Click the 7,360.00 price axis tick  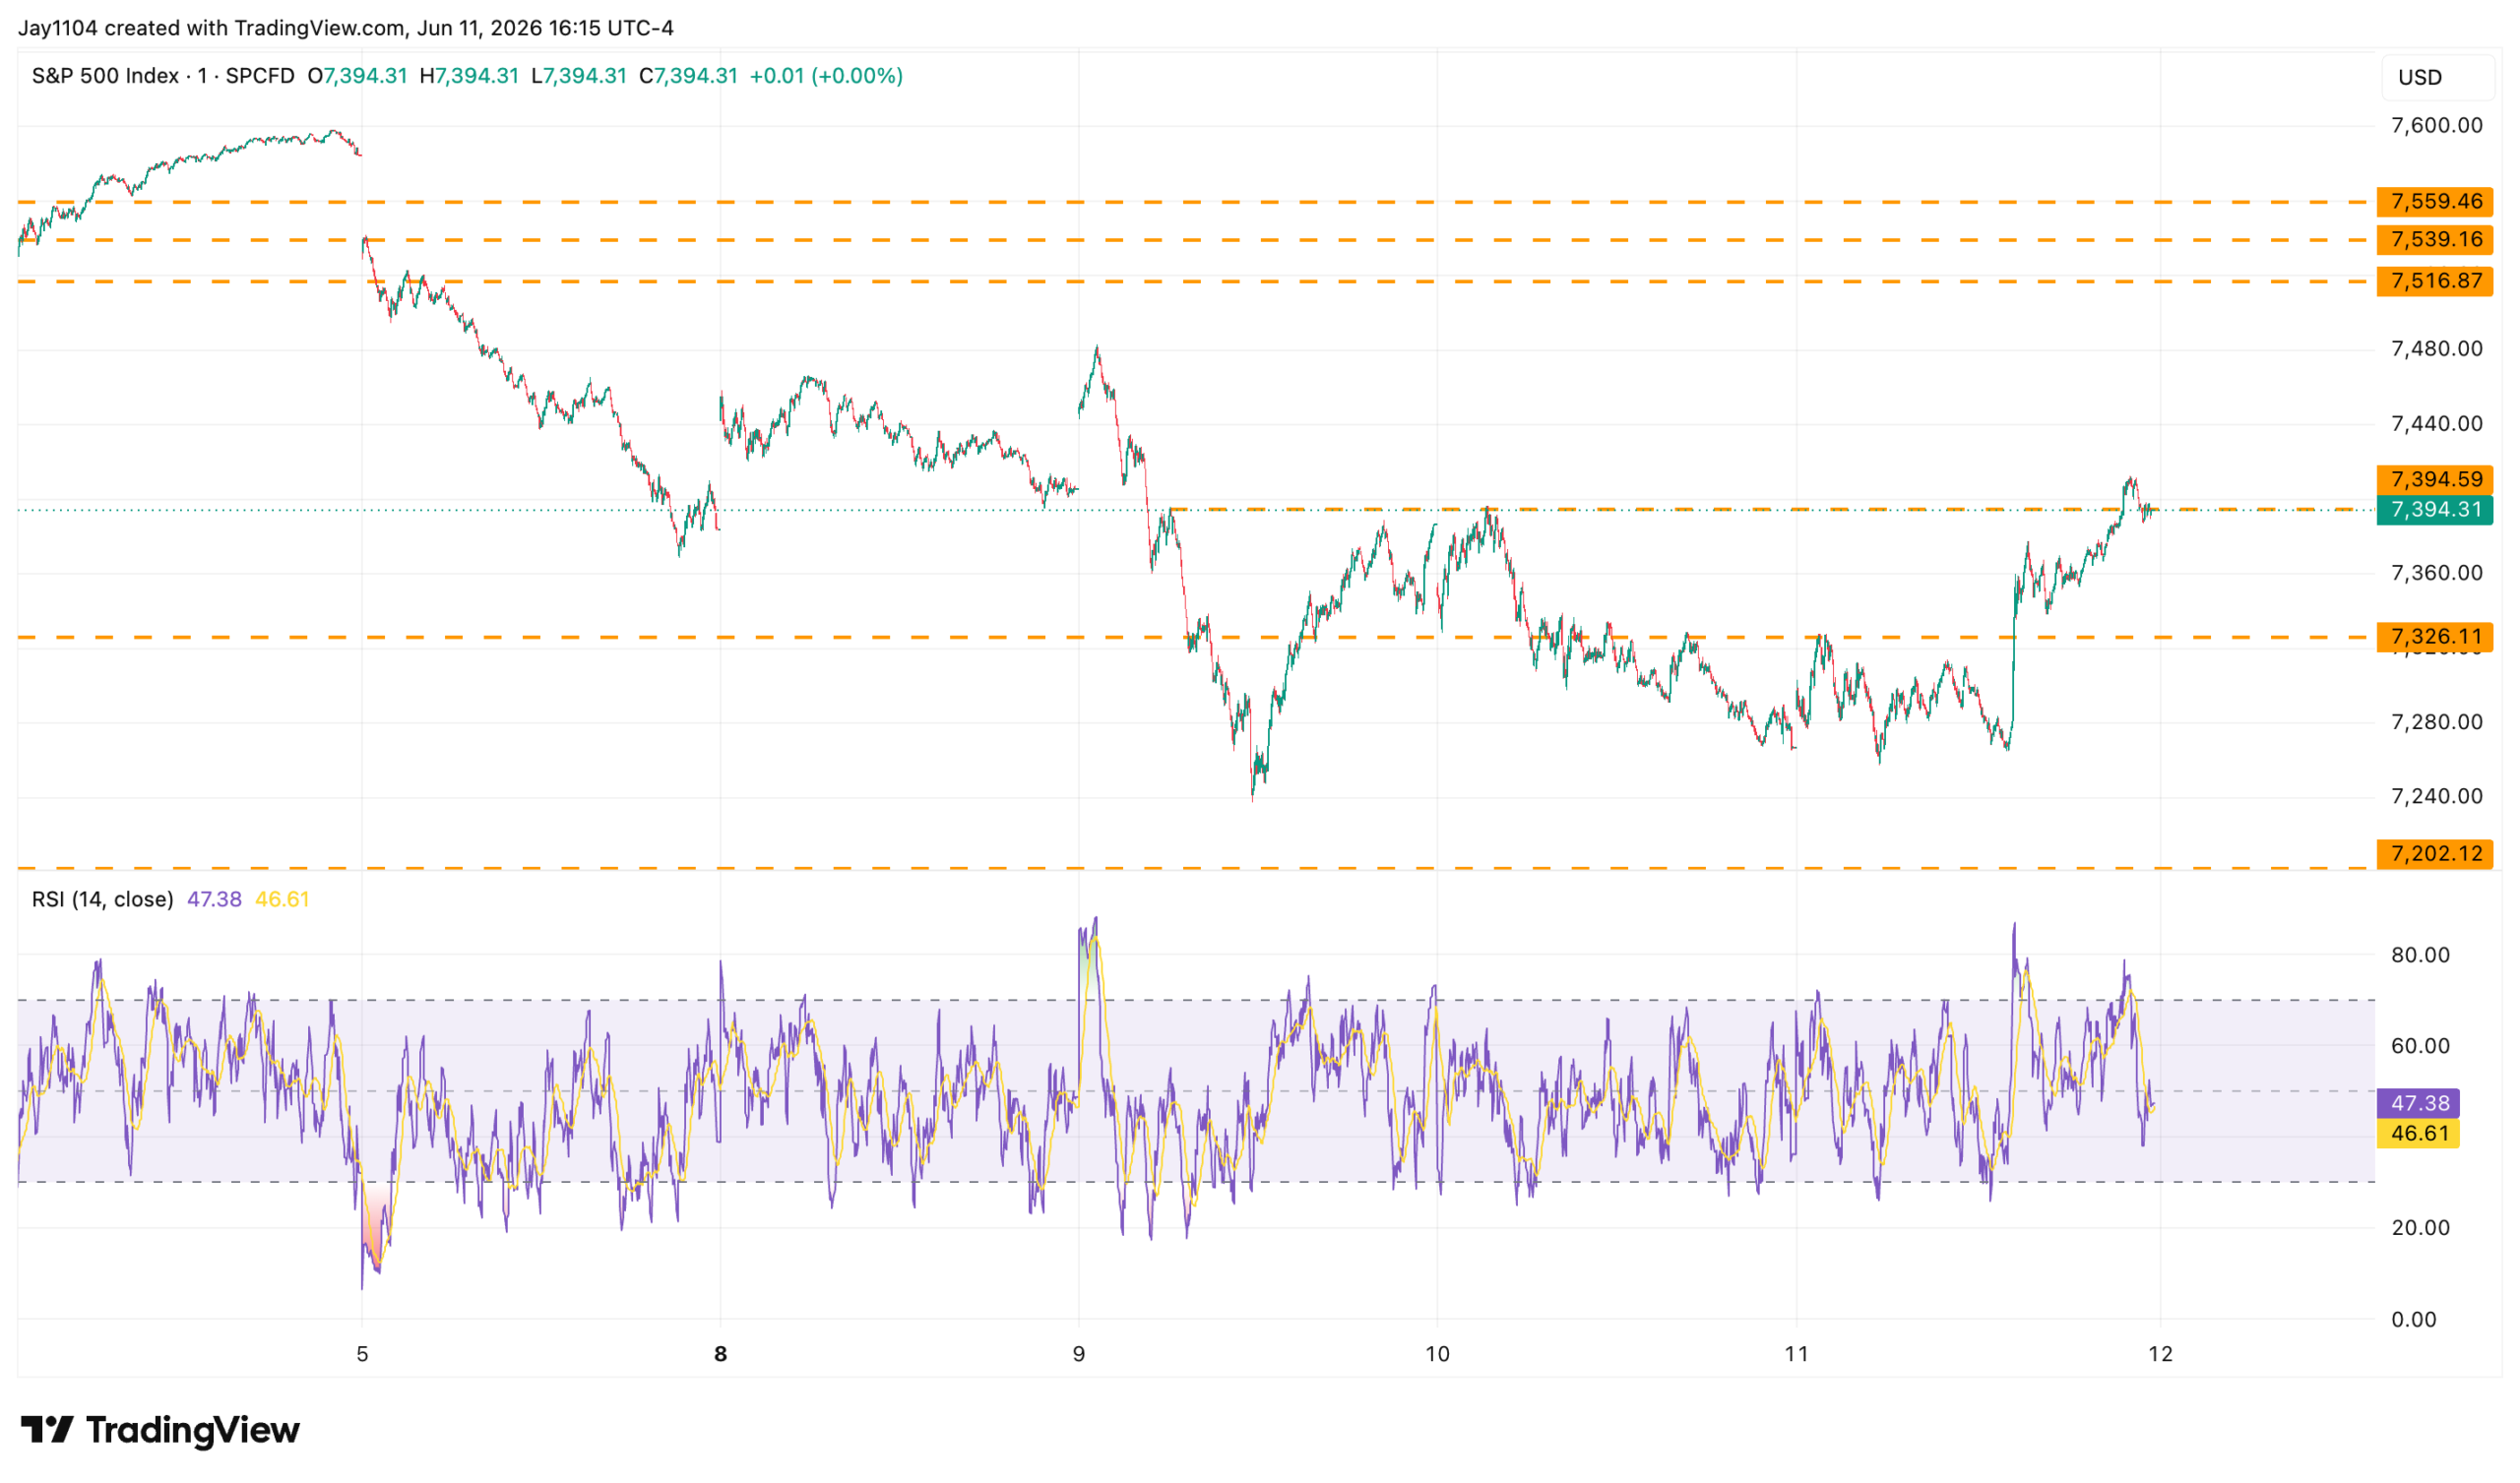click(2436, 573)
